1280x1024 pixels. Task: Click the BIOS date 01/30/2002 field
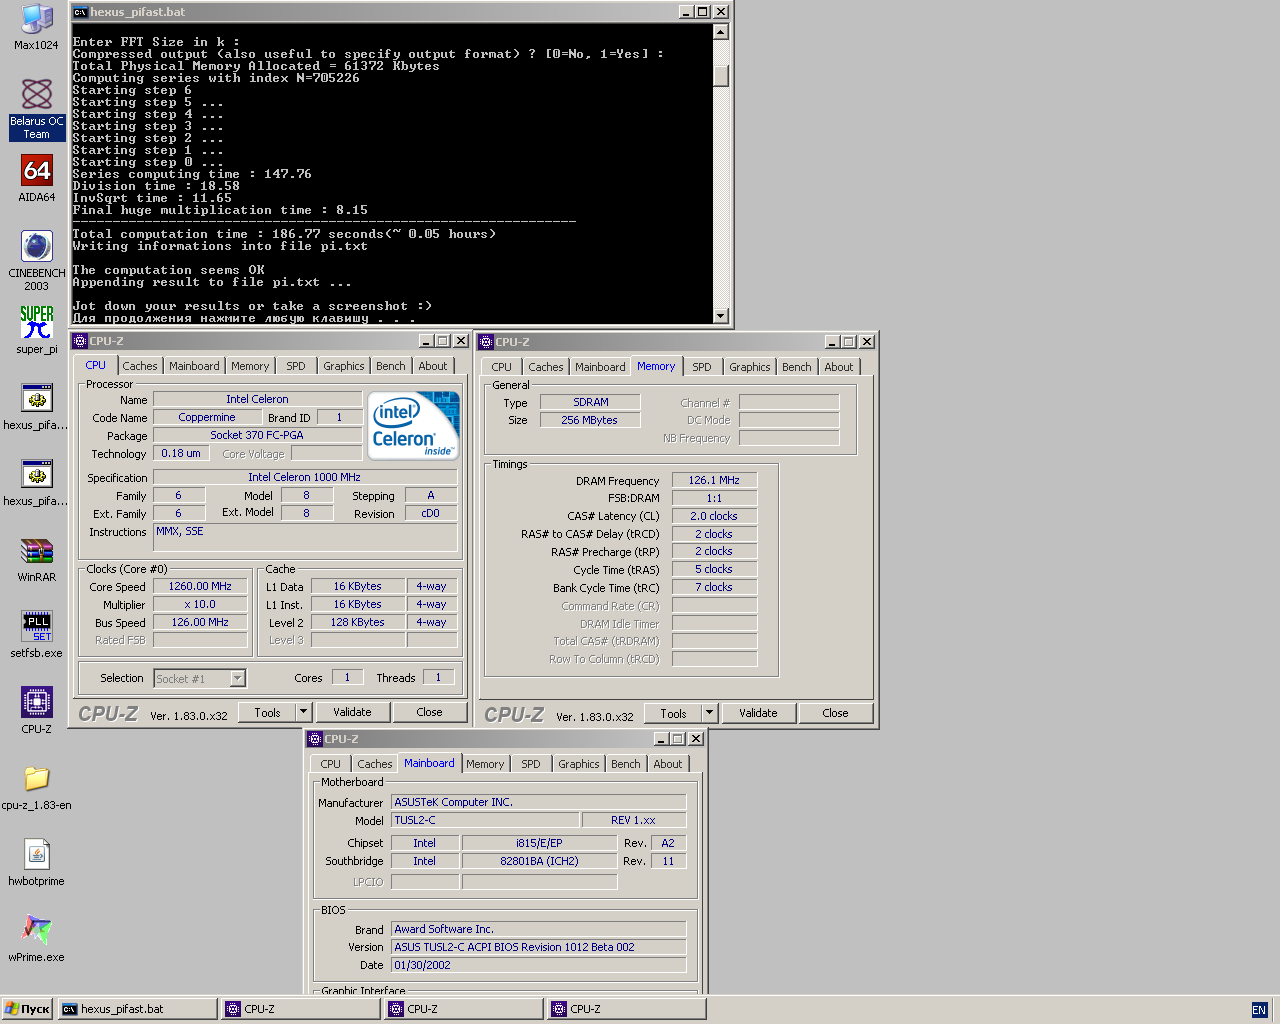click(x=539, y=965)
